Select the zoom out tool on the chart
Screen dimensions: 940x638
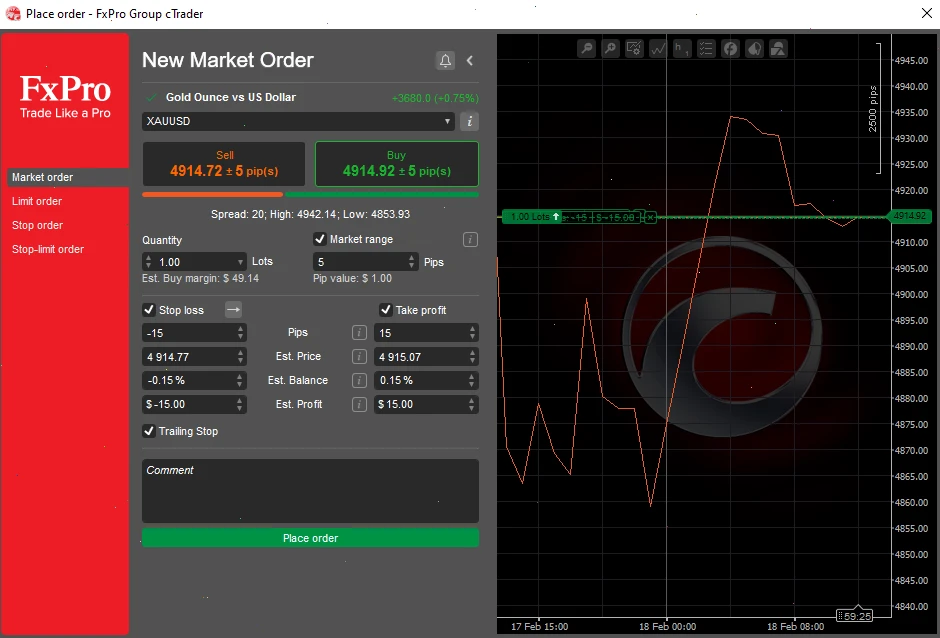[x=587, y=47]
